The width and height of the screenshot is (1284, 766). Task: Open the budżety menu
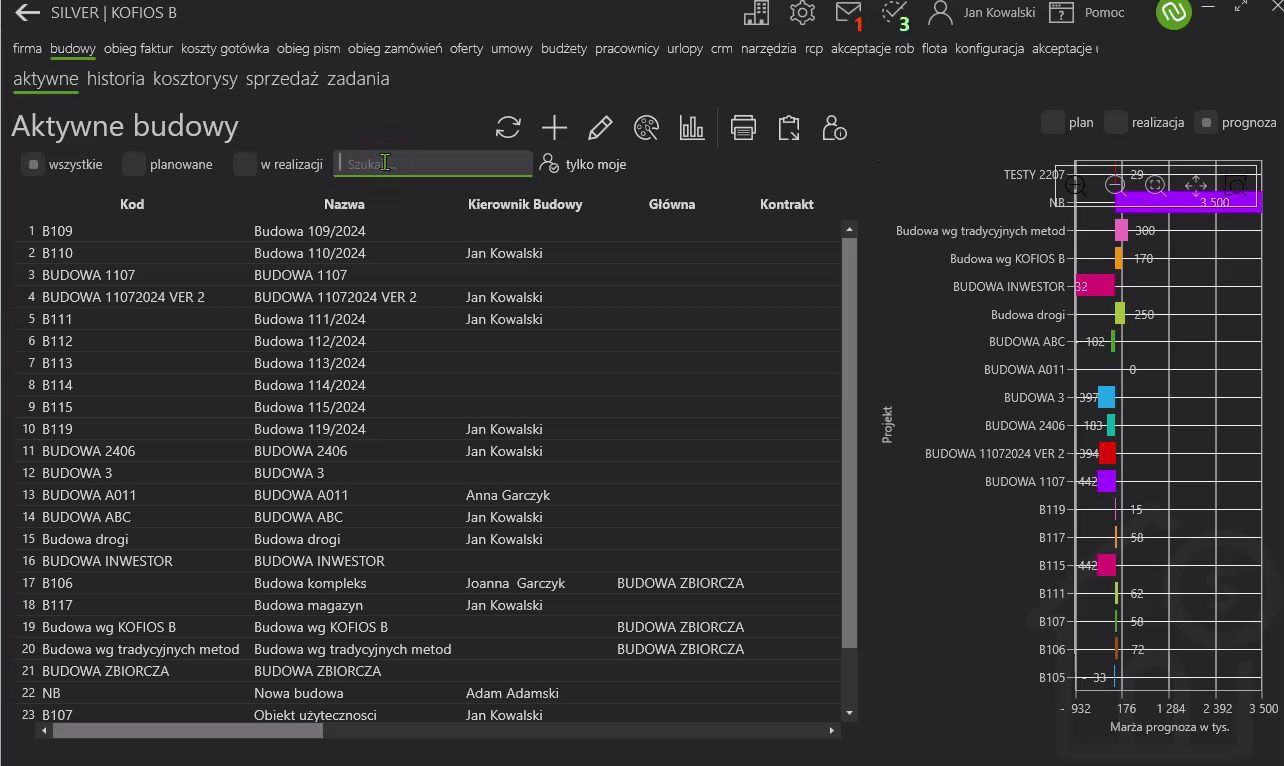[x=564, y=48]
